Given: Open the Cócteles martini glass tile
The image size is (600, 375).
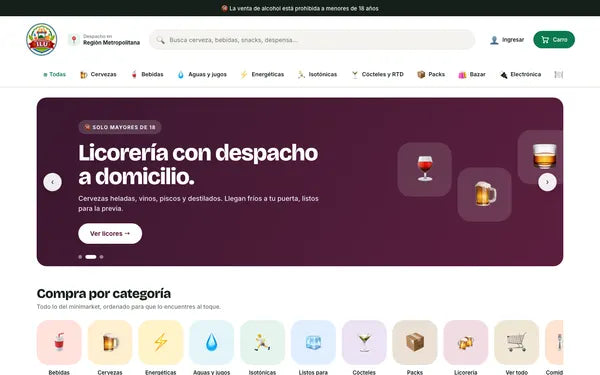Looking at the screenshot, I should [364, 342].
